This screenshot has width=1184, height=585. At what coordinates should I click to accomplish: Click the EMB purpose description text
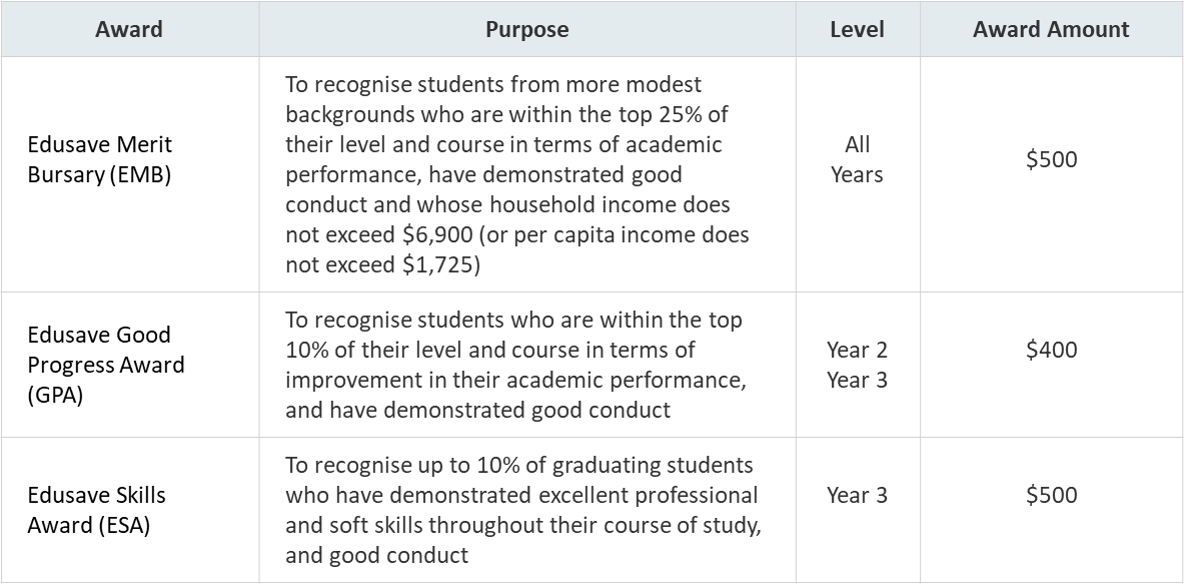517,174
